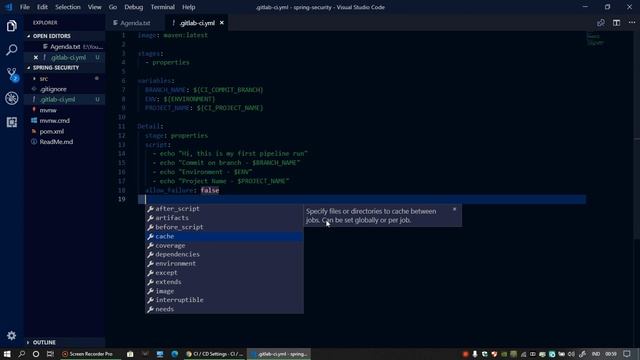This screenshot has width=640, height=360.
Task: Open the View menu
Action: tap(95, 7)
